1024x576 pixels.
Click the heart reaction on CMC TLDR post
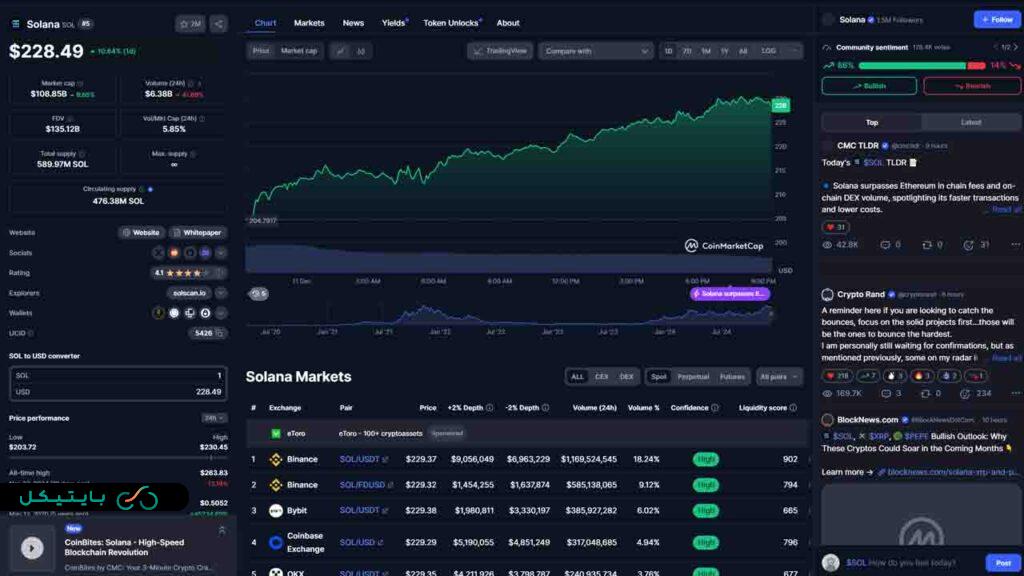point(835,227)
